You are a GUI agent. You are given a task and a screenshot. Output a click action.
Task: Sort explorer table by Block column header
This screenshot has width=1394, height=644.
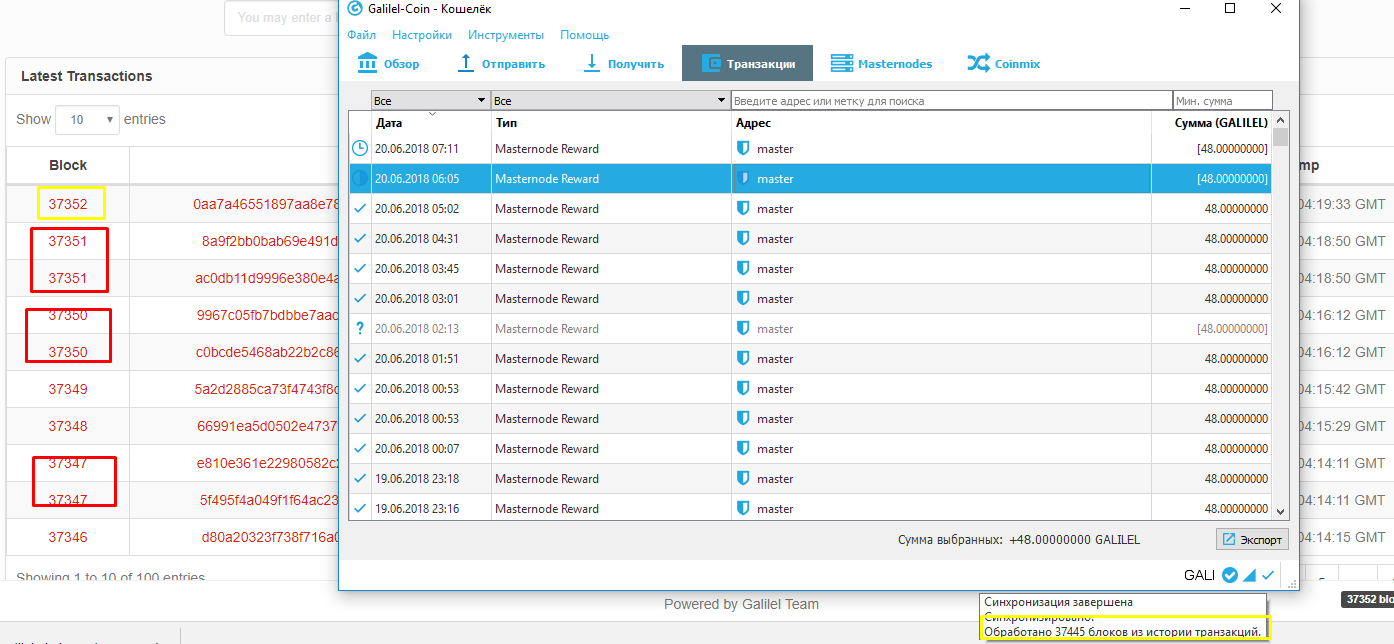tap(68, 165)
